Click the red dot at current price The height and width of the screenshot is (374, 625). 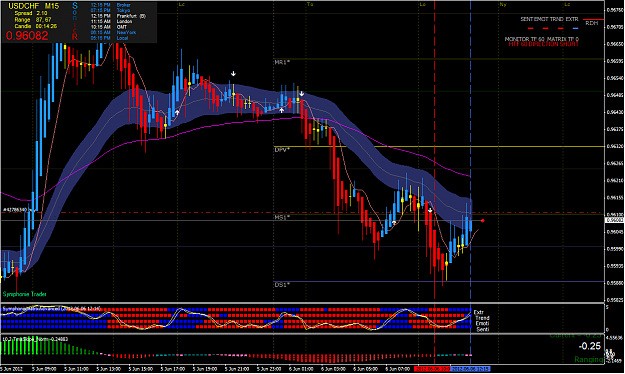coord(482,220)
